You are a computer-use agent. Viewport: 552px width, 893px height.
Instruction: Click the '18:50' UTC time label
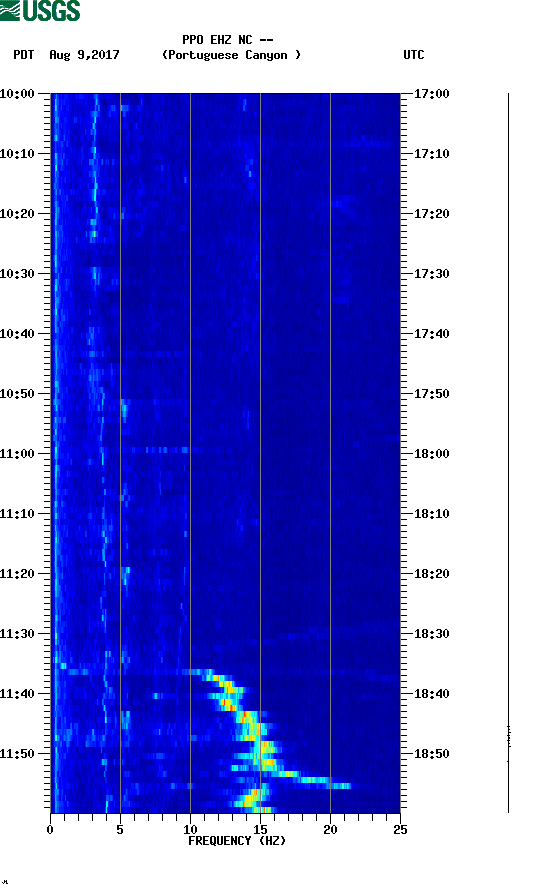point(431,753)
